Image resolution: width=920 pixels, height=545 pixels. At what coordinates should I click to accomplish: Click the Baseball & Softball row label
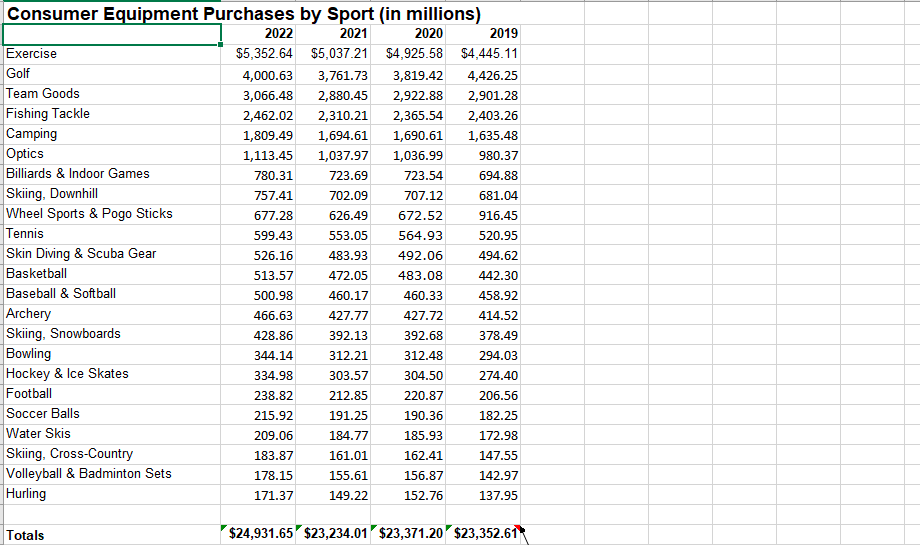click(61, 293)
